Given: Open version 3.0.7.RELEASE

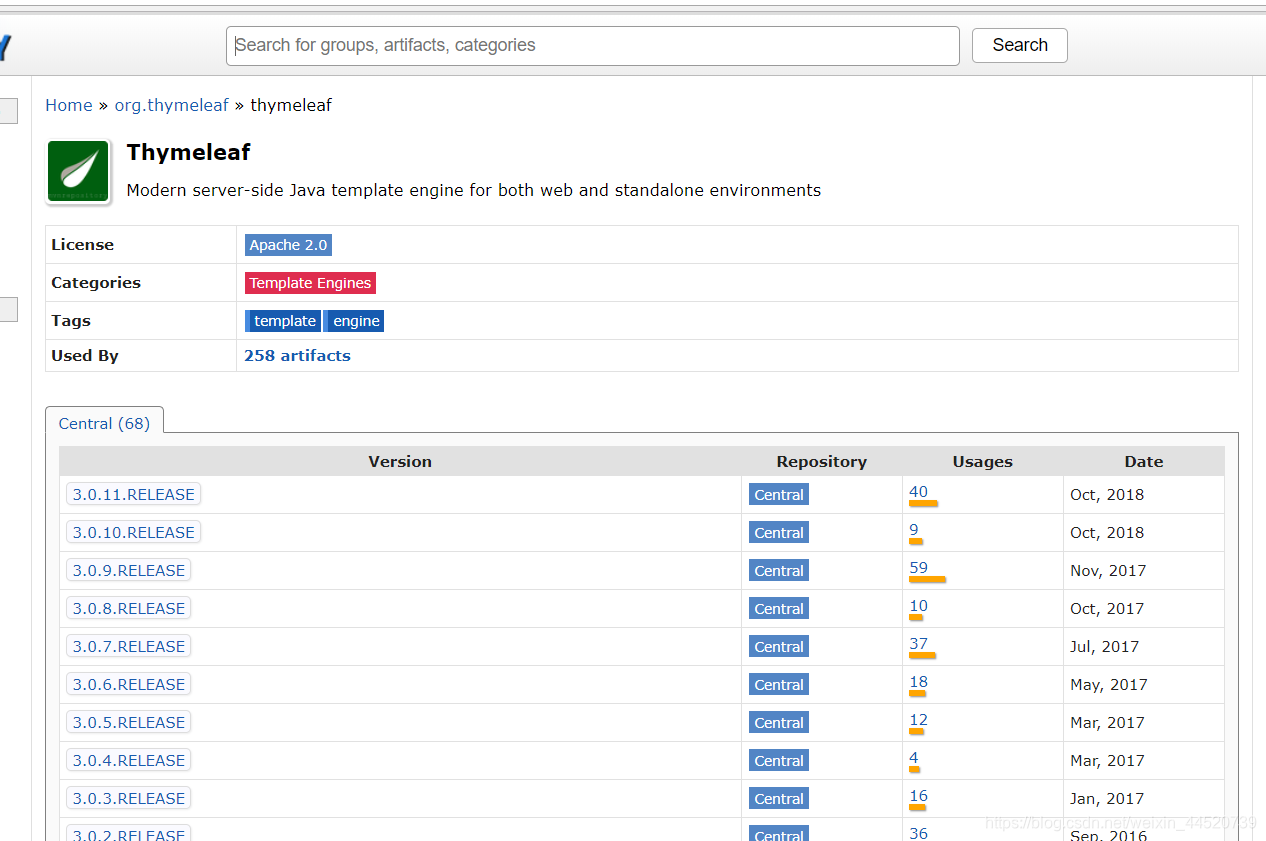Looking at the screenshot, I should coord(129,646).
